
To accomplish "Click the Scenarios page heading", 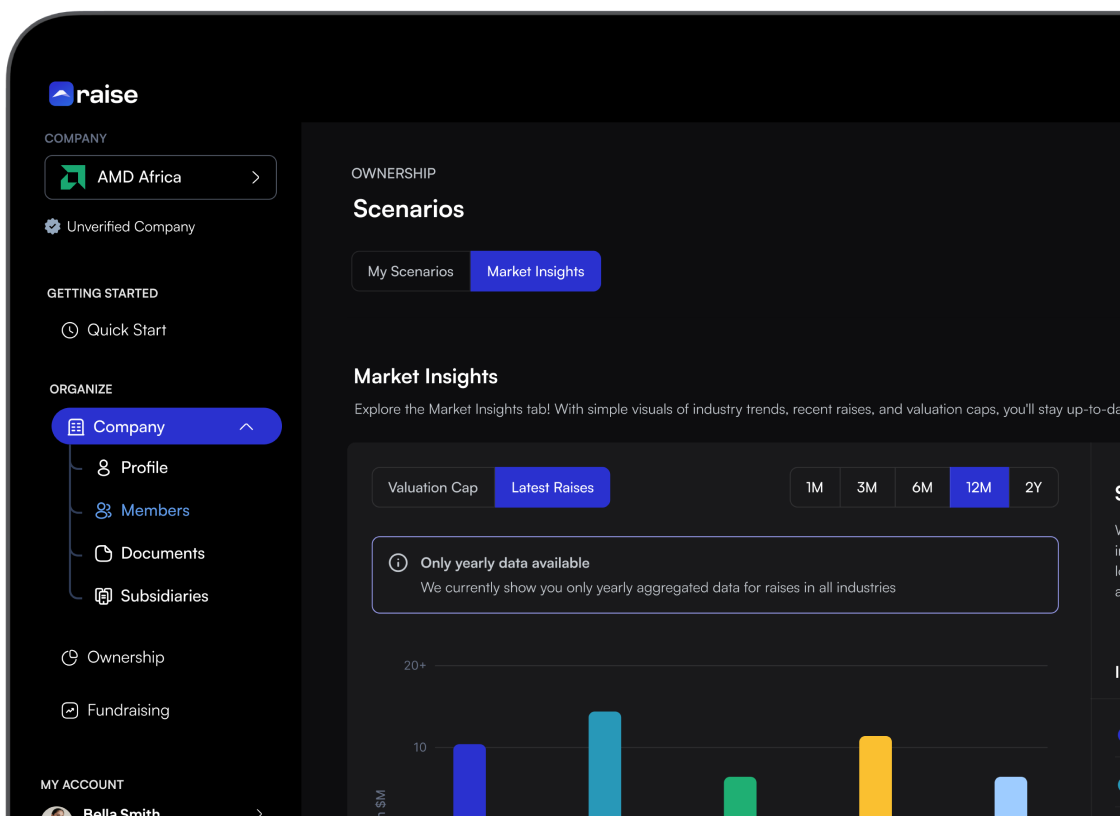I will tap(409, 209).
